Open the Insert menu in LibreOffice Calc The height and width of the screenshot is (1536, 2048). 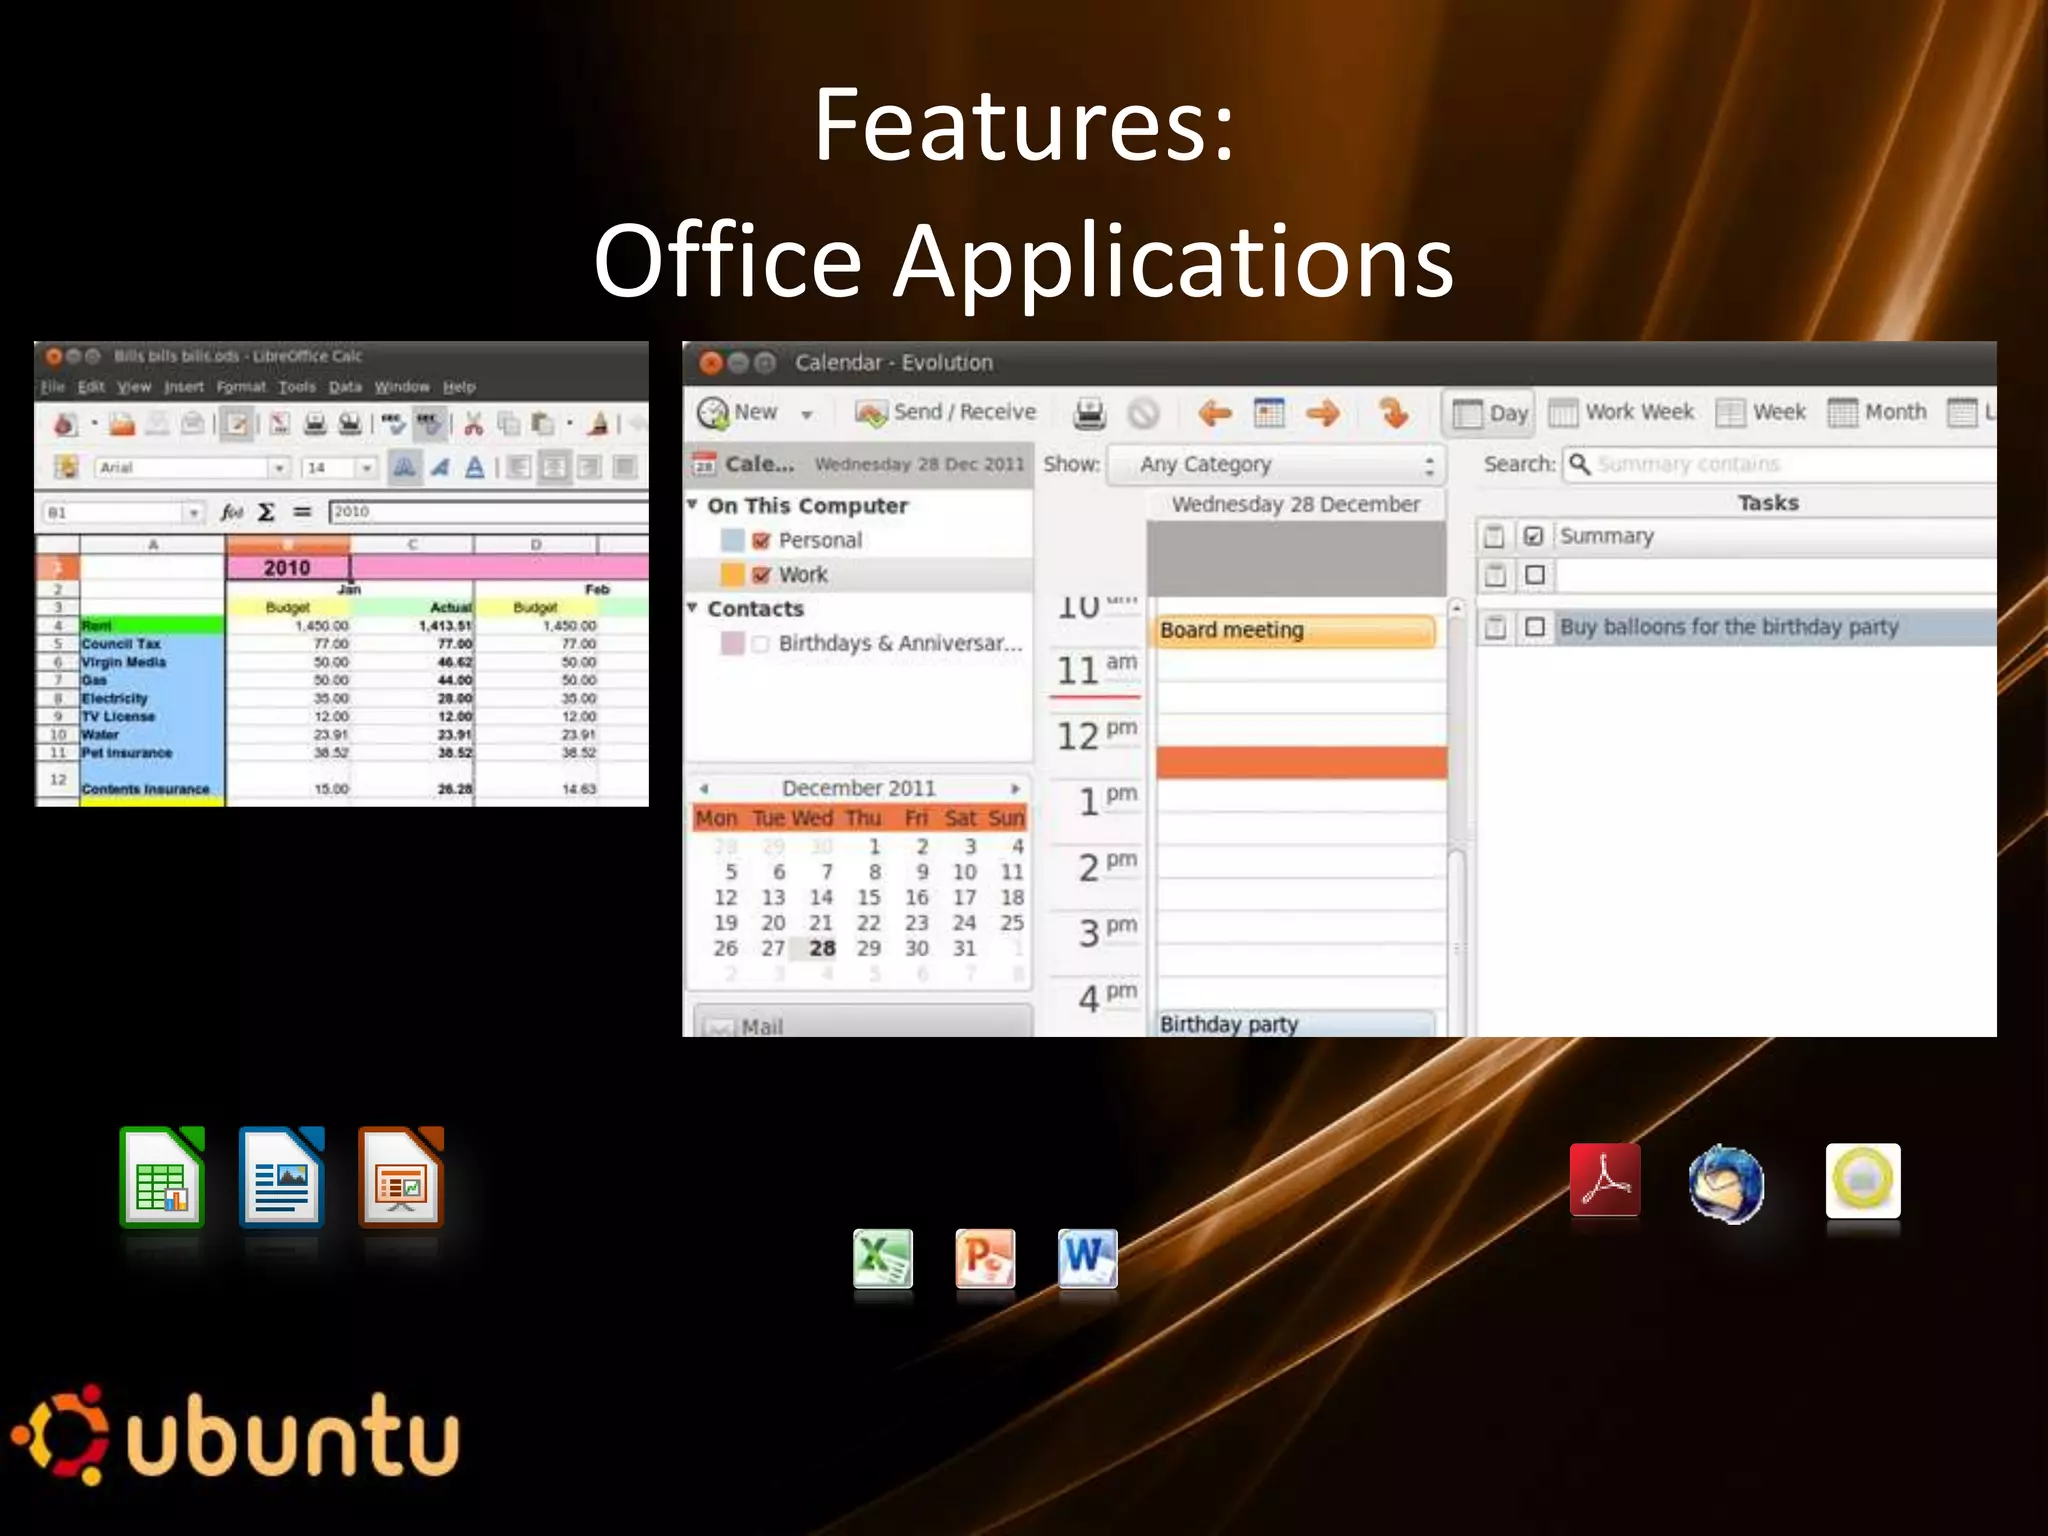[x=184, y=387]
